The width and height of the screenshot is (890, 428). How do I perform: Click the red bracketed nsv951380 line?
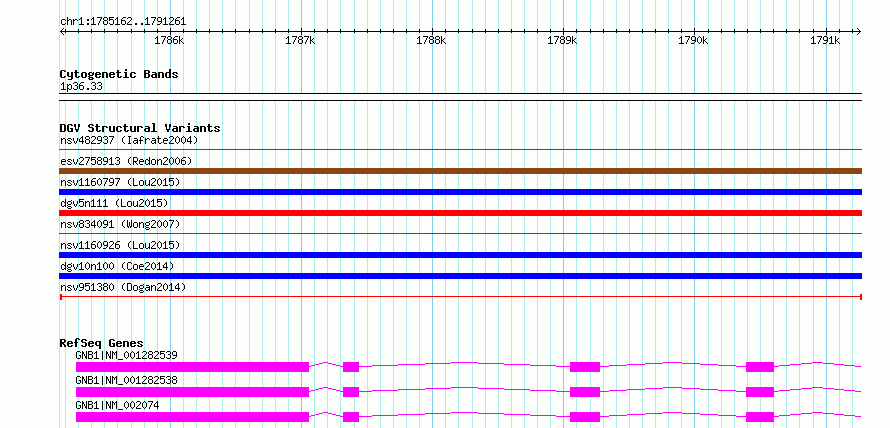[461, 297]
